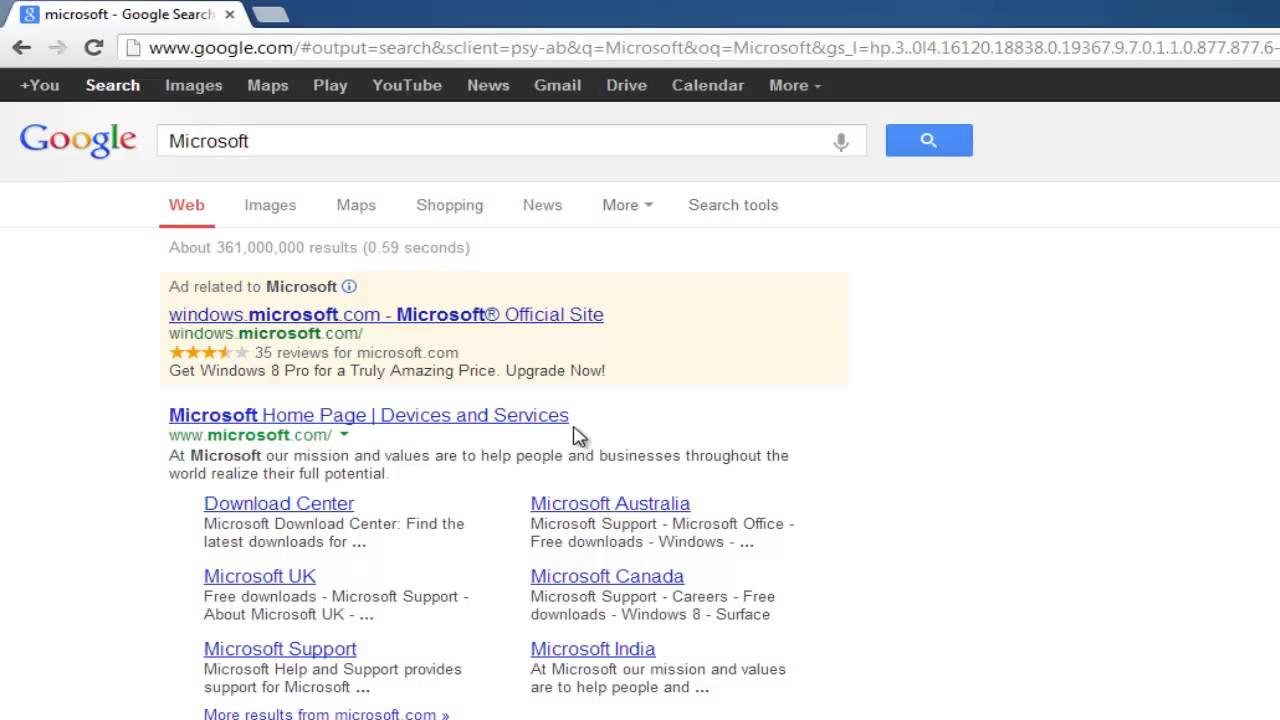
Task: Open Gmail from the black bar
Action: (x=557, y=85)
